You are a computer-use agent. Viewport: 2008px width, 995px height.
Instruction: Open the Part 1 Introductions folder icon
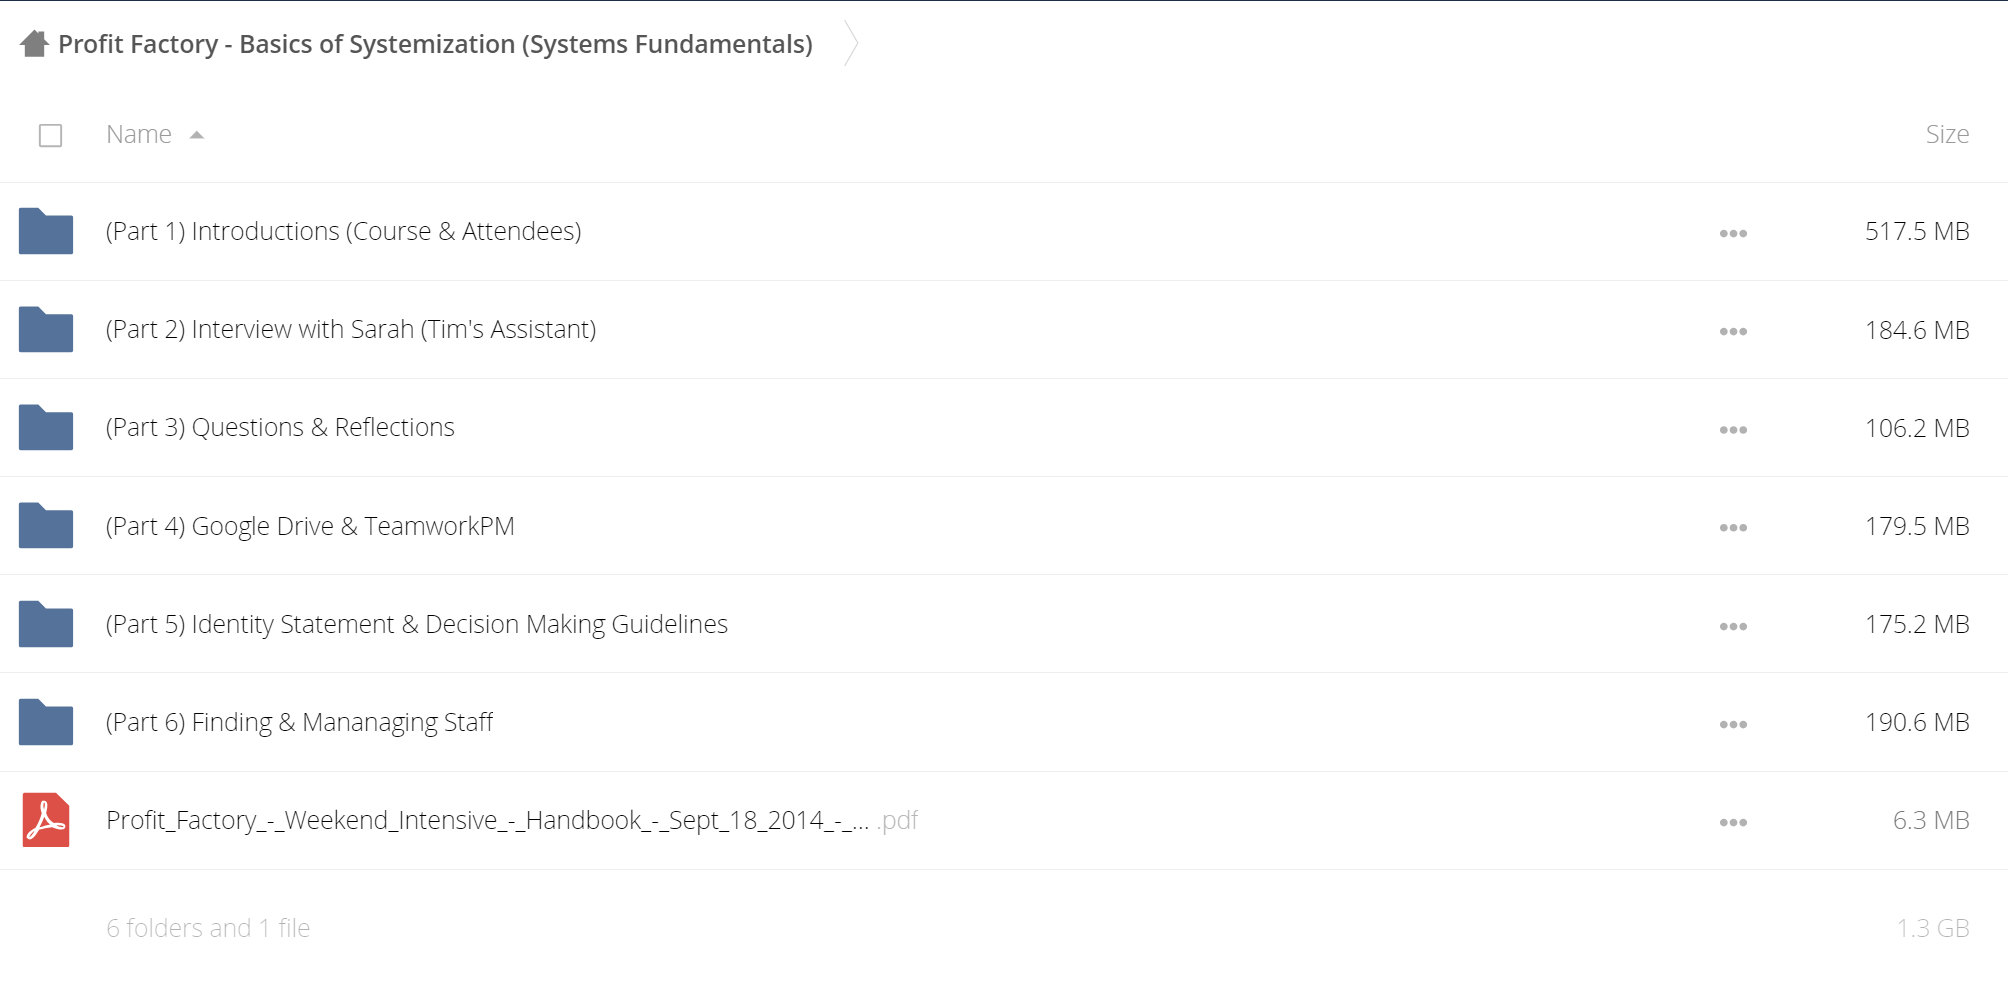tap(46, 231)
